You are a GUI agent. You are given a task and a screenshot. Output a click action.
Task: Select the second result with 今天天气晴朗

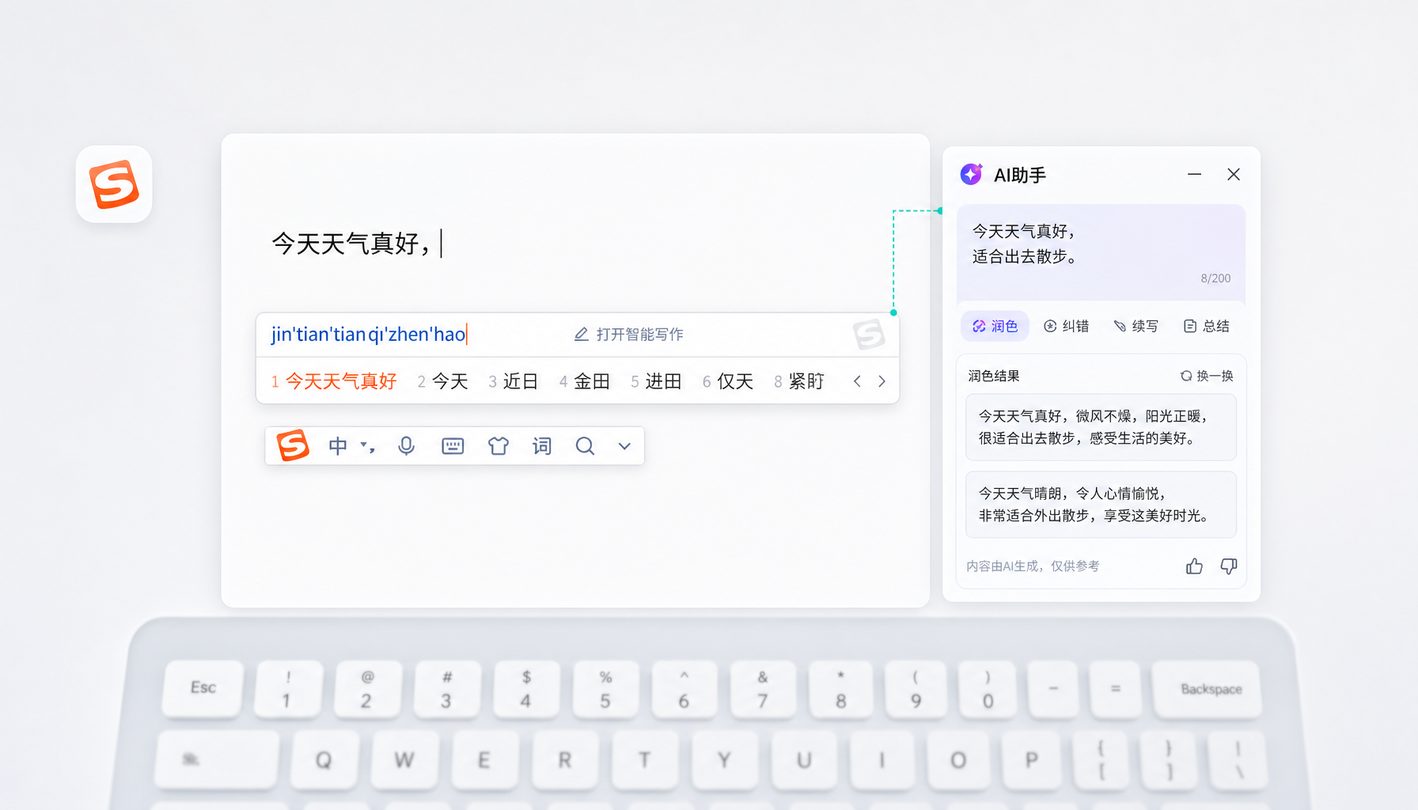(x=1101, y=505)
